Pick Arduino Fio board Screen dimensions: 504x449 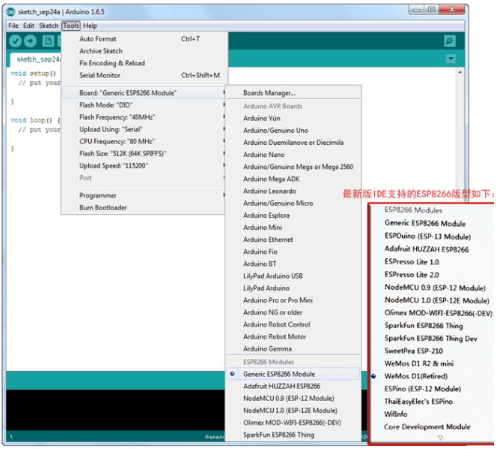coord(293,252)
